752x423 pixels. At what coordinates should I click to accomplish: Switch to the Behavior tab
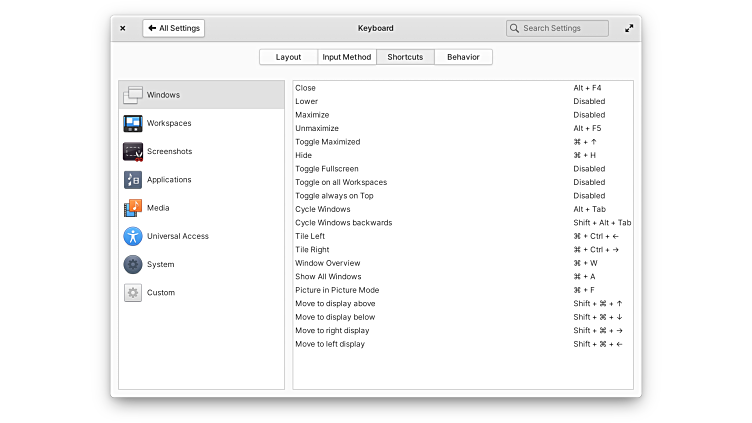pyautogui.click(x=463, y=57)
